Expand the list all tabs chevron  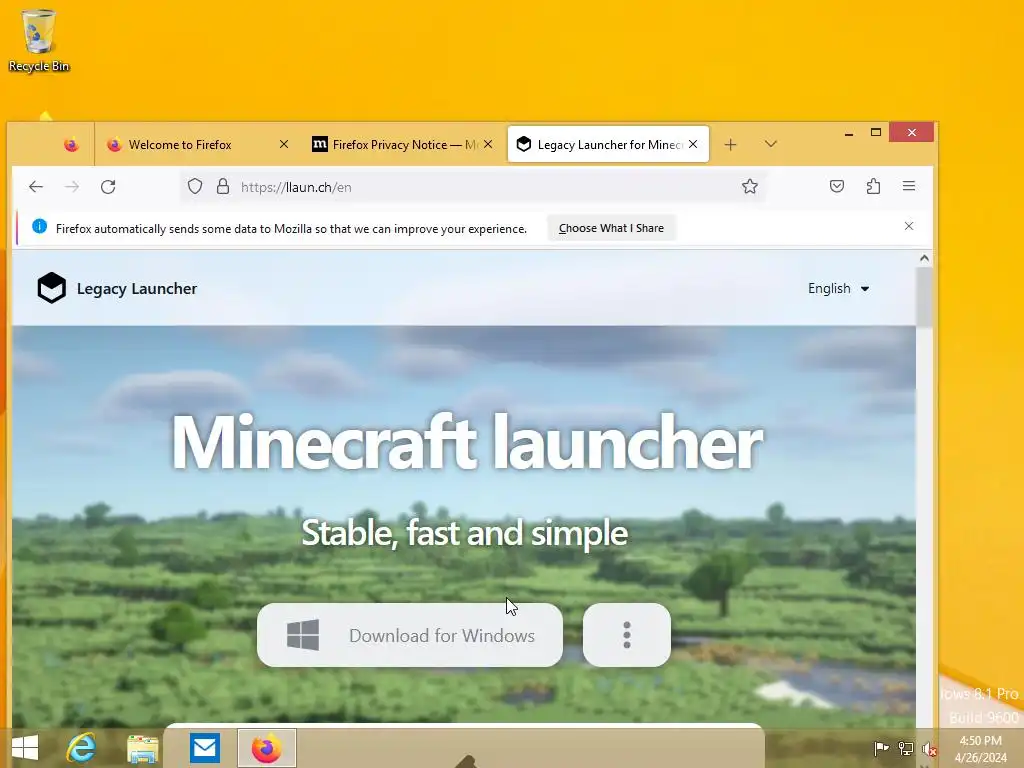[x=771, y=144]
